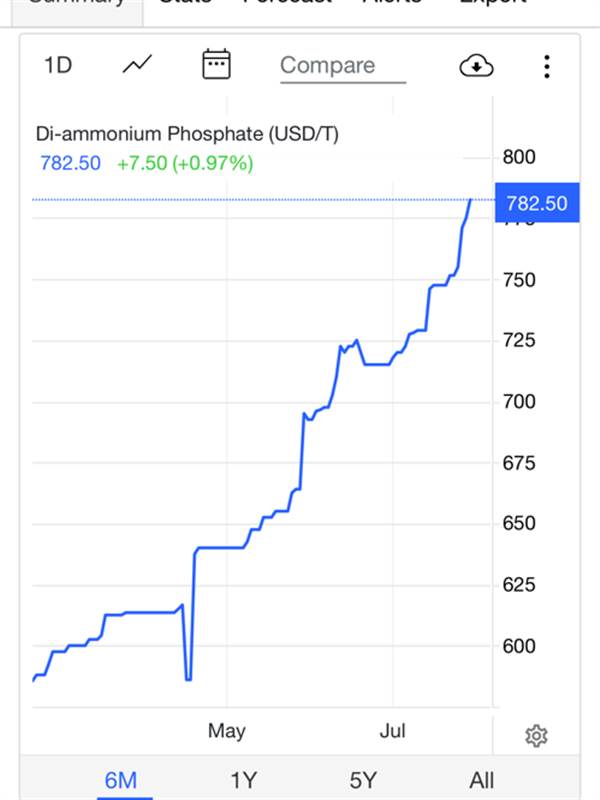The image size is (600, 800).
Task: Click the May label on the time axis
Action: (x=227, y=731)
